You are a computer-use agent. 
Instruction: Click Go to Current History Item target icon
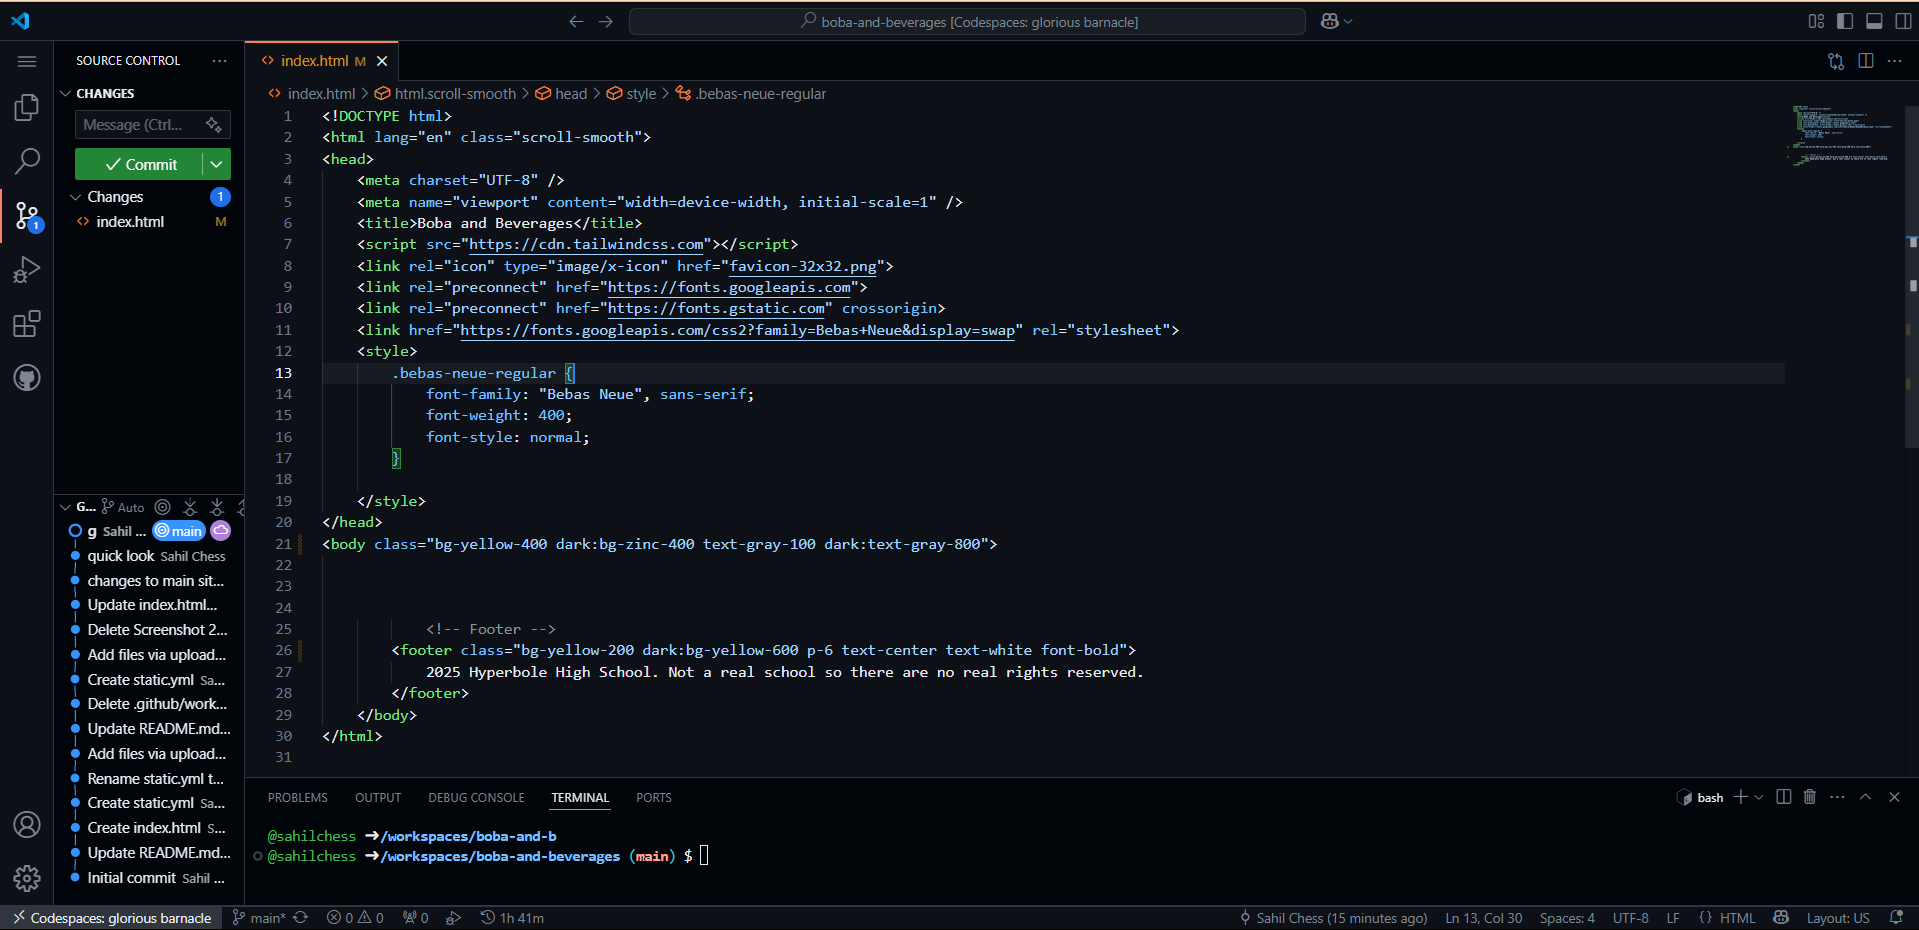(163, 507)
